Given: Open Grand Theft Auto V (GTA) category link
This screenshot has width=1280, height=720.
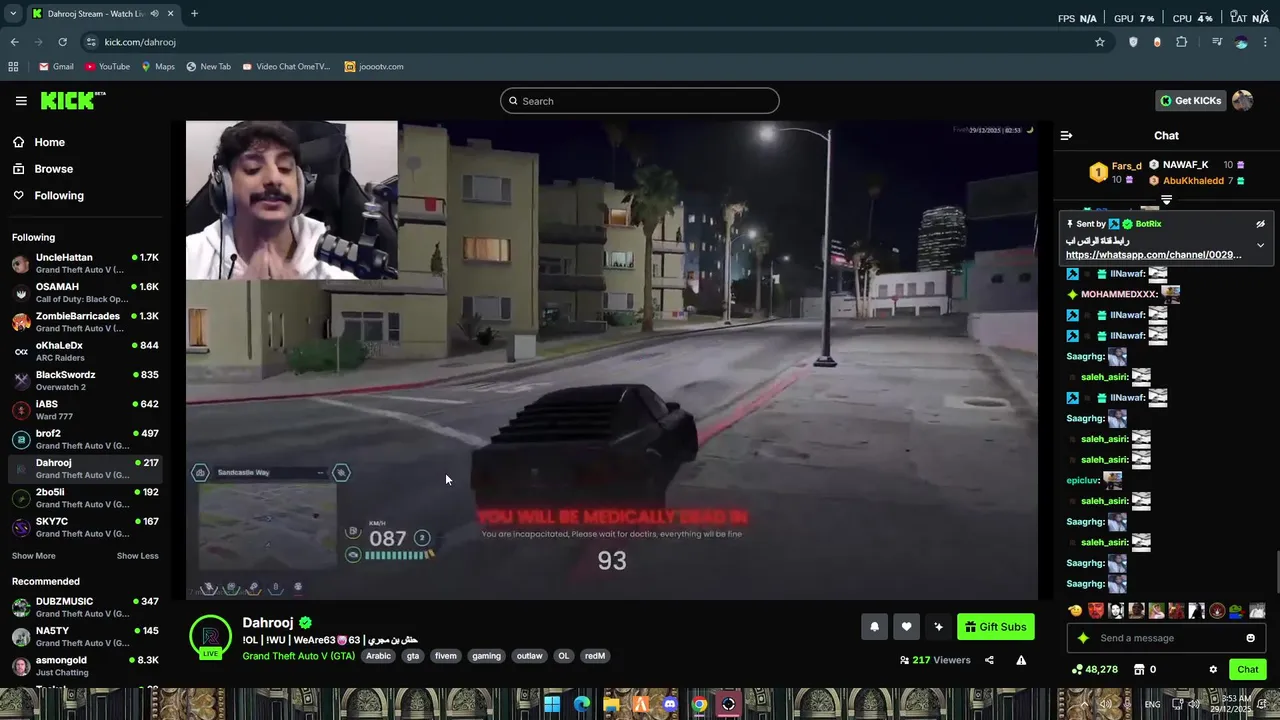Looking at the screenshot, I should 298,656.
